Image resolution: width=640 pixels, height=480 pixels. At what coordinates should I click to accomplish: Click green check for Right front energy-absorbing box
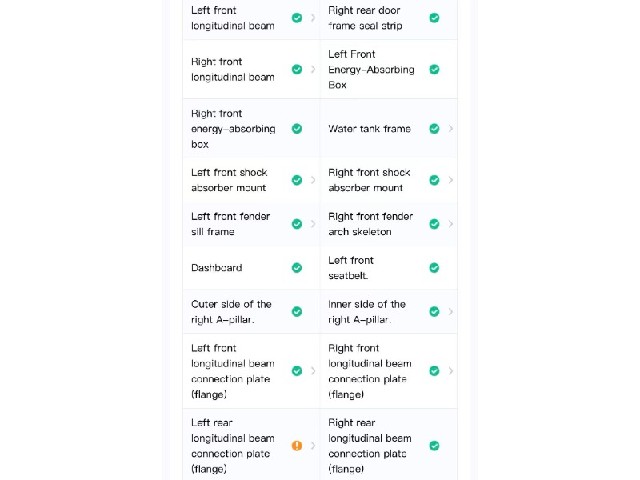coord(297,129)
